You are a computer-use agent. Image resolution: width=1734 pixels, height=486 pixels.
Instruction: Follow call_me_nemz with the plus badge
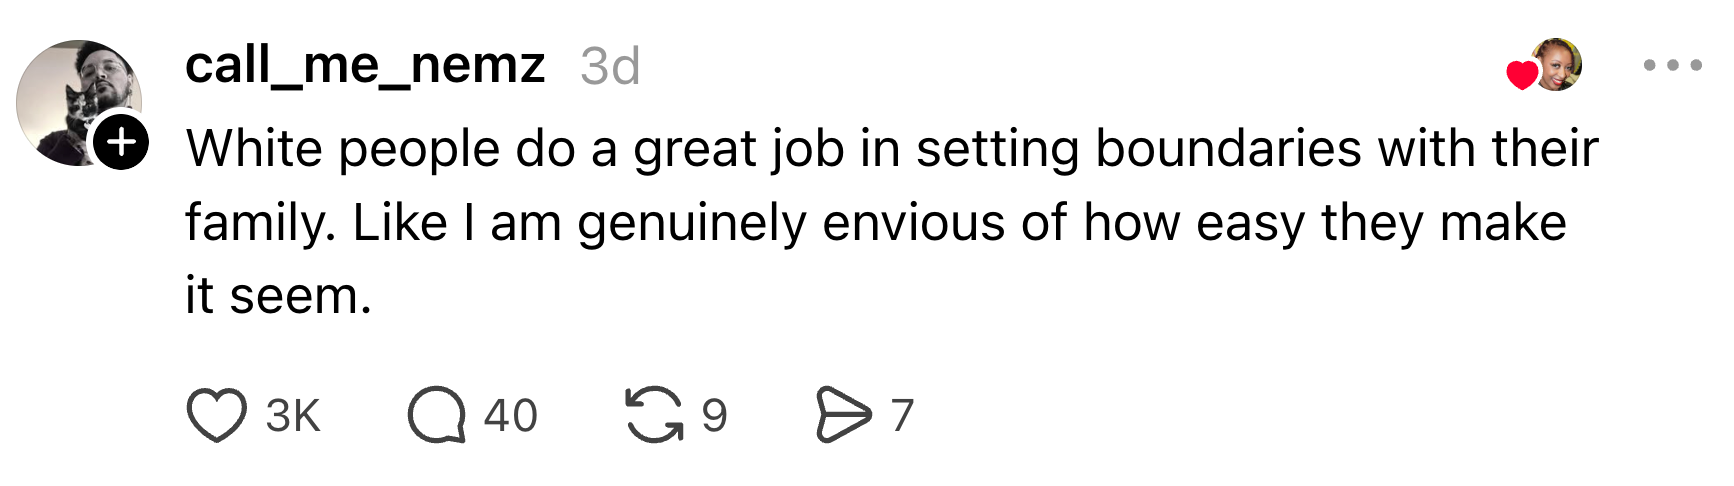click(x=122, y=142)
